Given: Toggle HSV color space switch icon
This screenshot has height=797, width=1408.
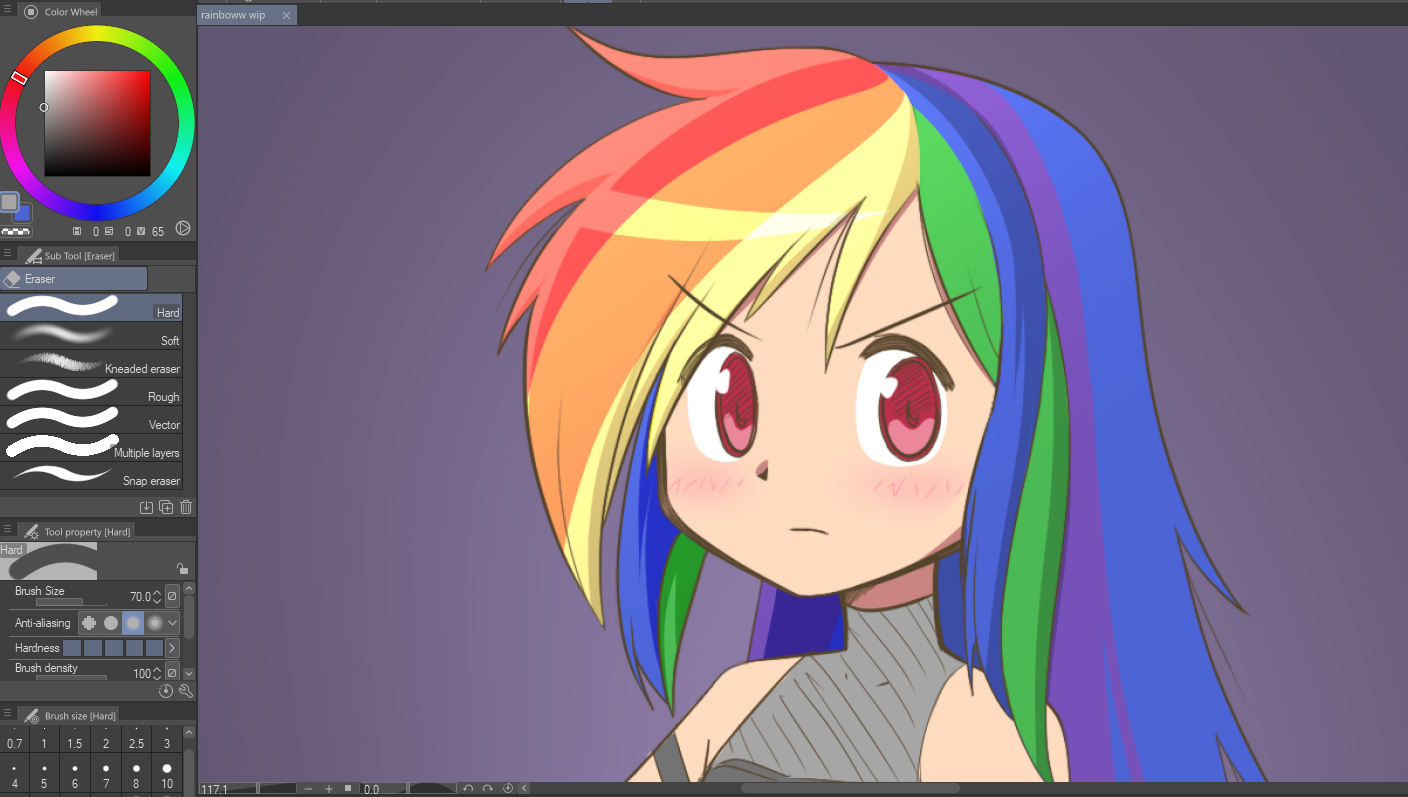Looking at the screenshot, I should coord(183,228).
